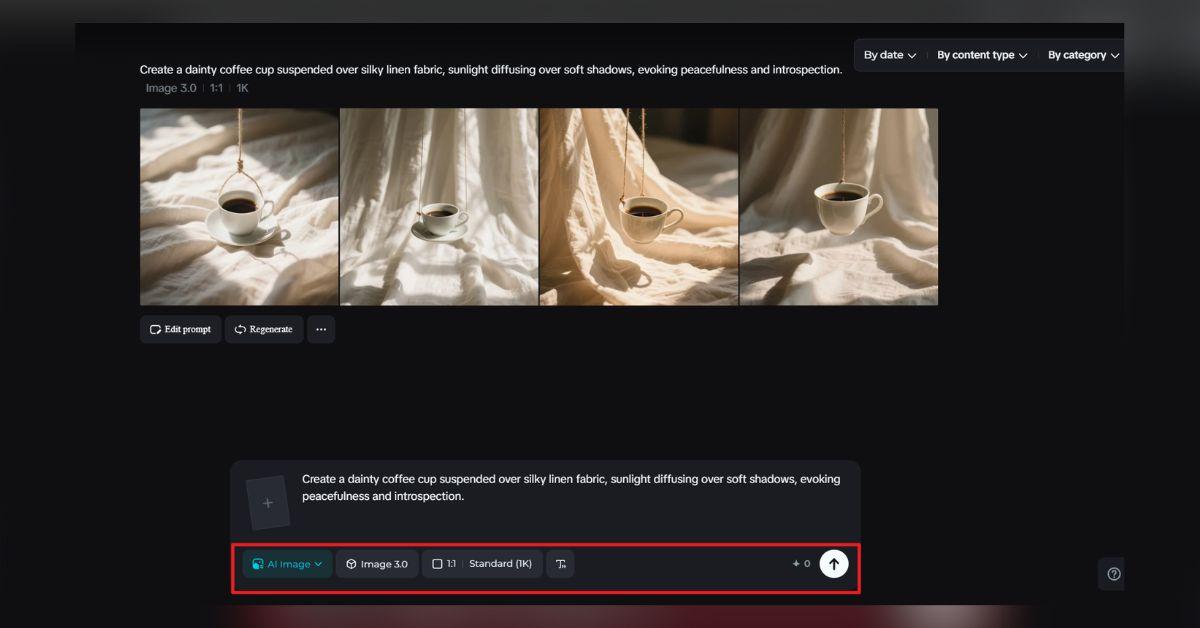Viewport: 1200px width, 628px height.
Task: Click the +0 credits indicator
Action: click(x=800, y=563)
